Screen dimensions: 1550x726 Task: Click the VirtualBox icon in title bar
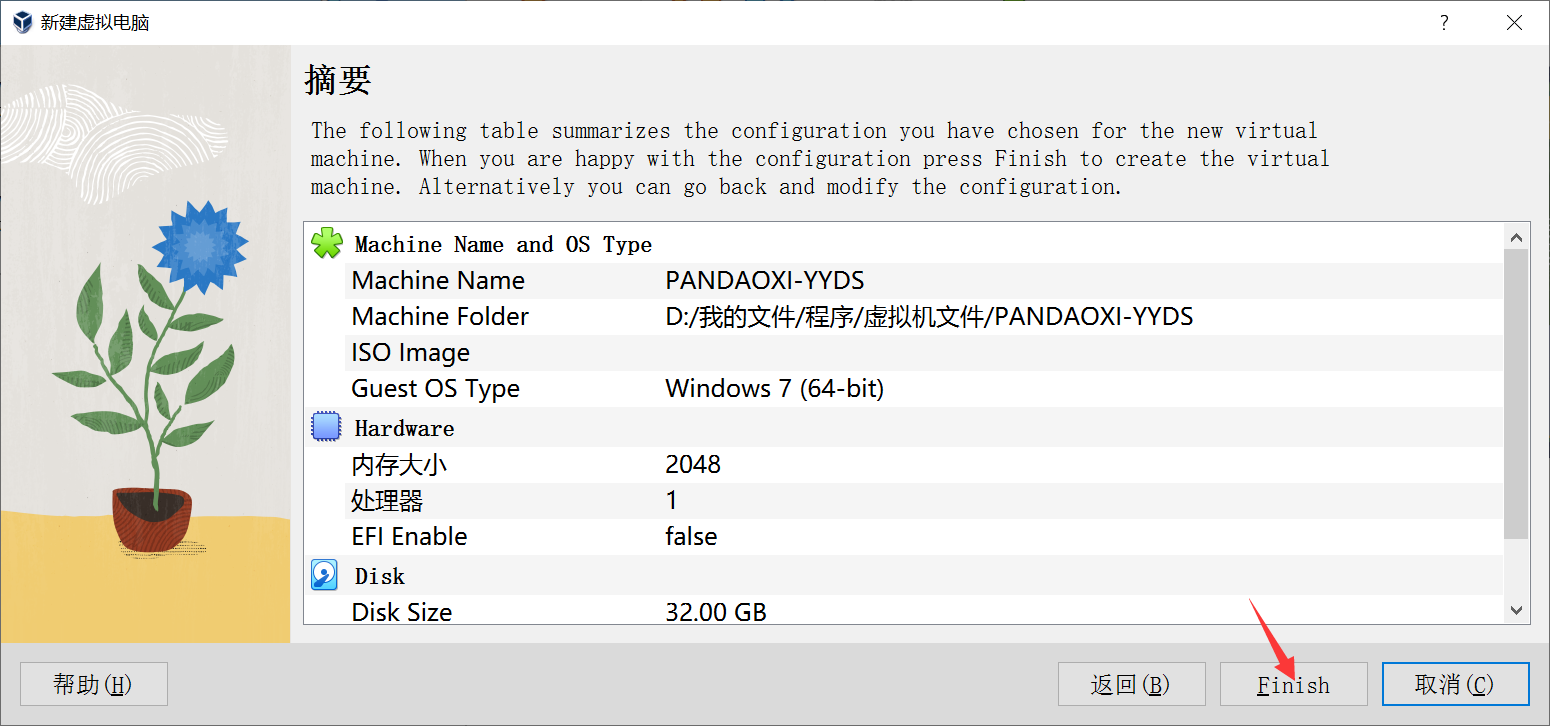click(x=20, y=22)
